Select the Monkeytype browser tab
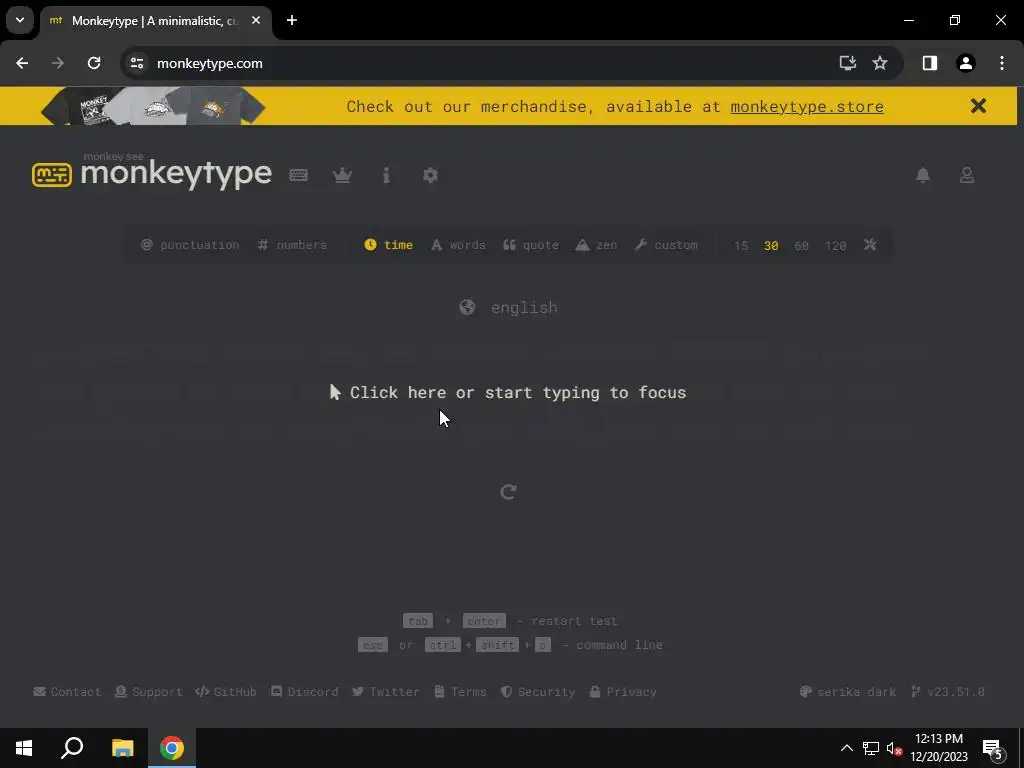Image resolution: width=1024 pixels, height=768 pixels. click(156, 20)
